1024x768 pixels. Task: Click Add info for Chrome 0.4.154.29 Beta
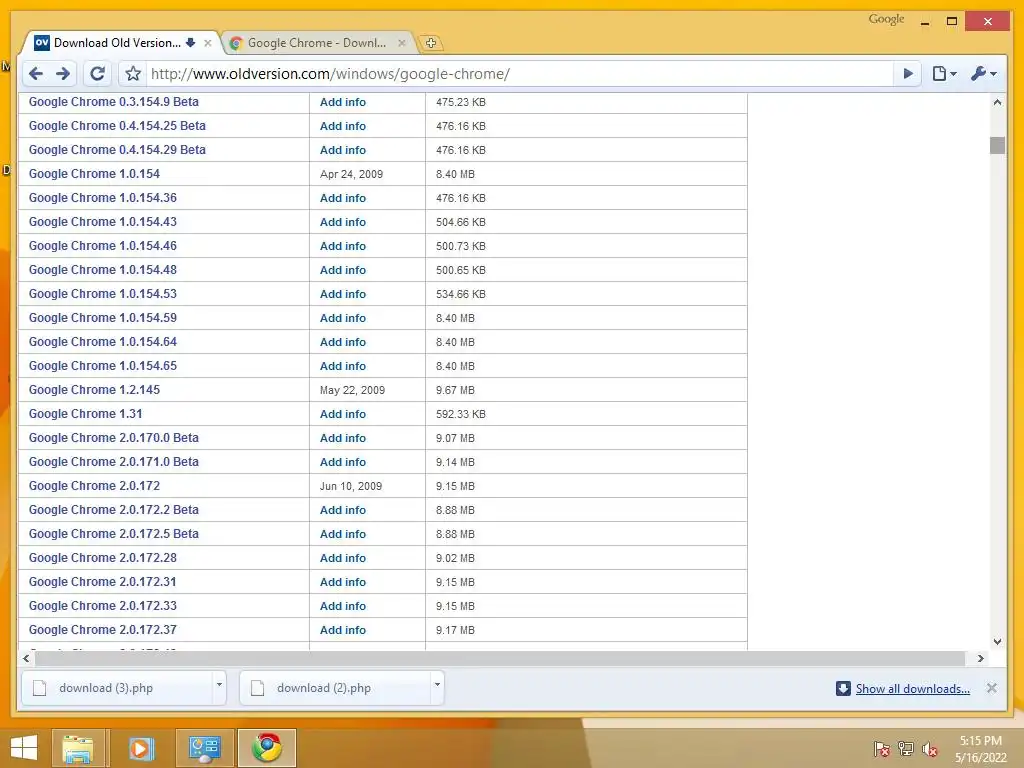point(343,150)
